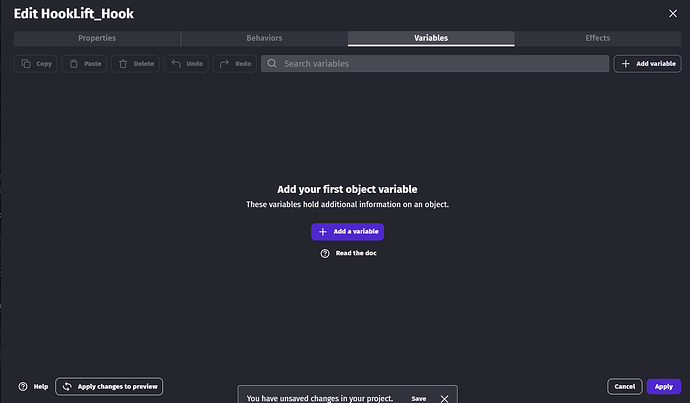Click Add variable in the toolbar
Screen dimensions: 690x403
click(x=647, y=64)
